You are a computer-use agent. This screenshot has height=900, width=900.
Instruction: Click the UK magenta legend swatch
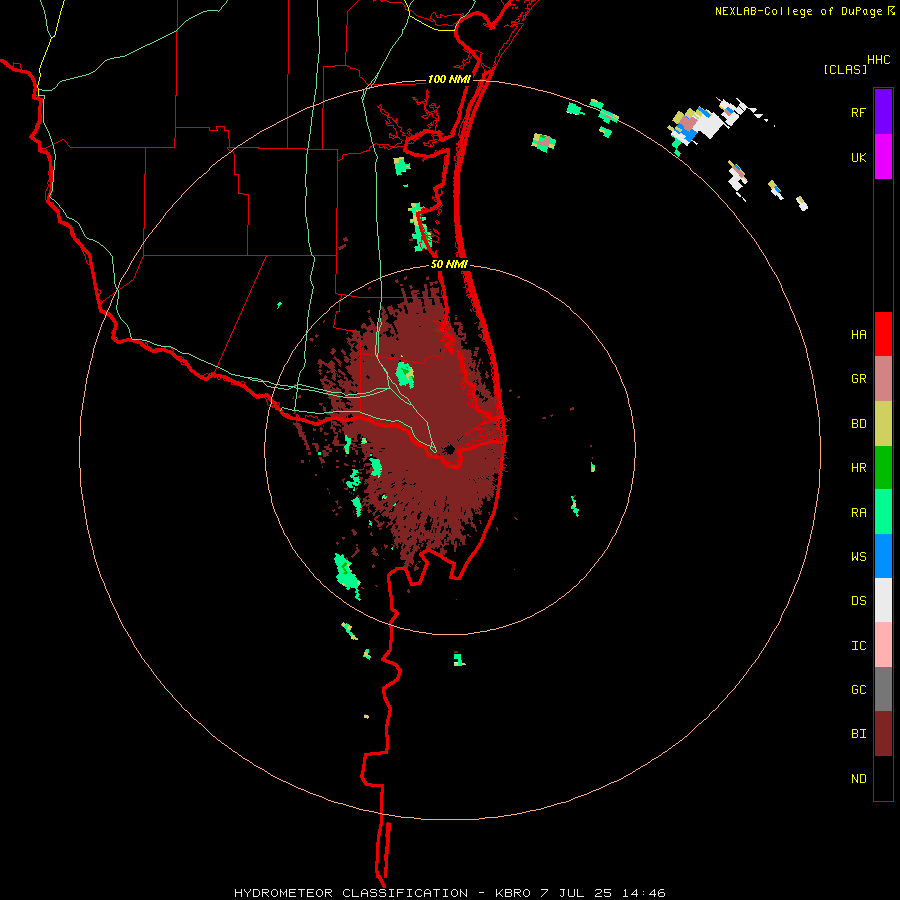pyautogui.click(x=883, y=157)
